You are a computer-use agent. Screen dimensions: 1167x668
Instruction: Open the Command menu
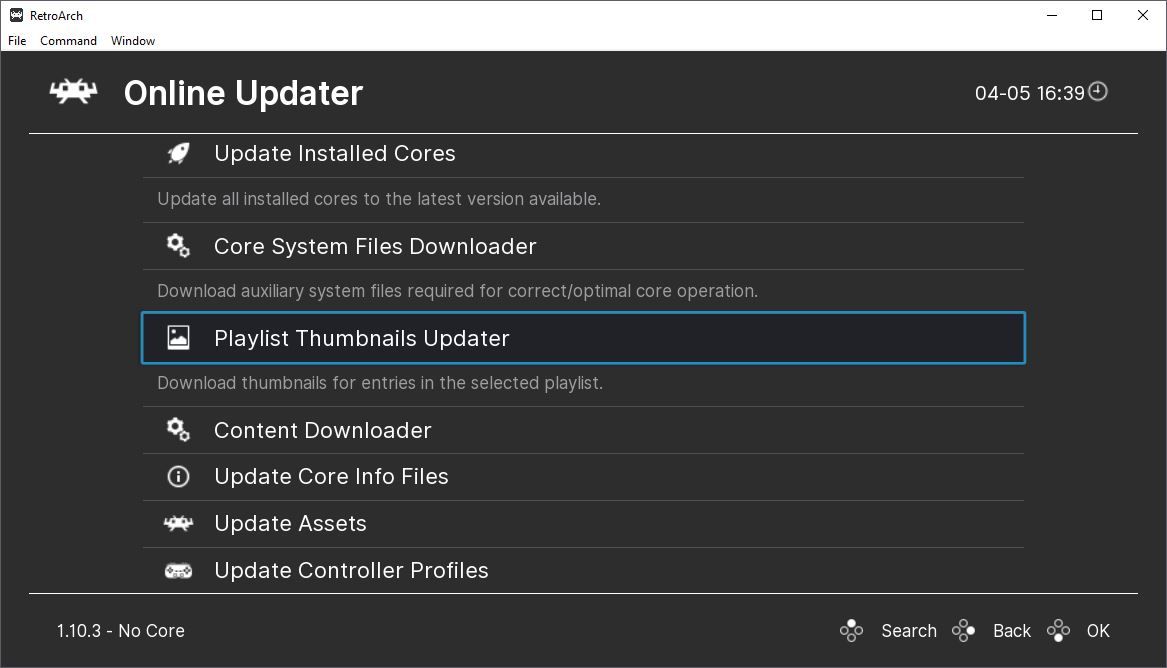tap(68, 41)
